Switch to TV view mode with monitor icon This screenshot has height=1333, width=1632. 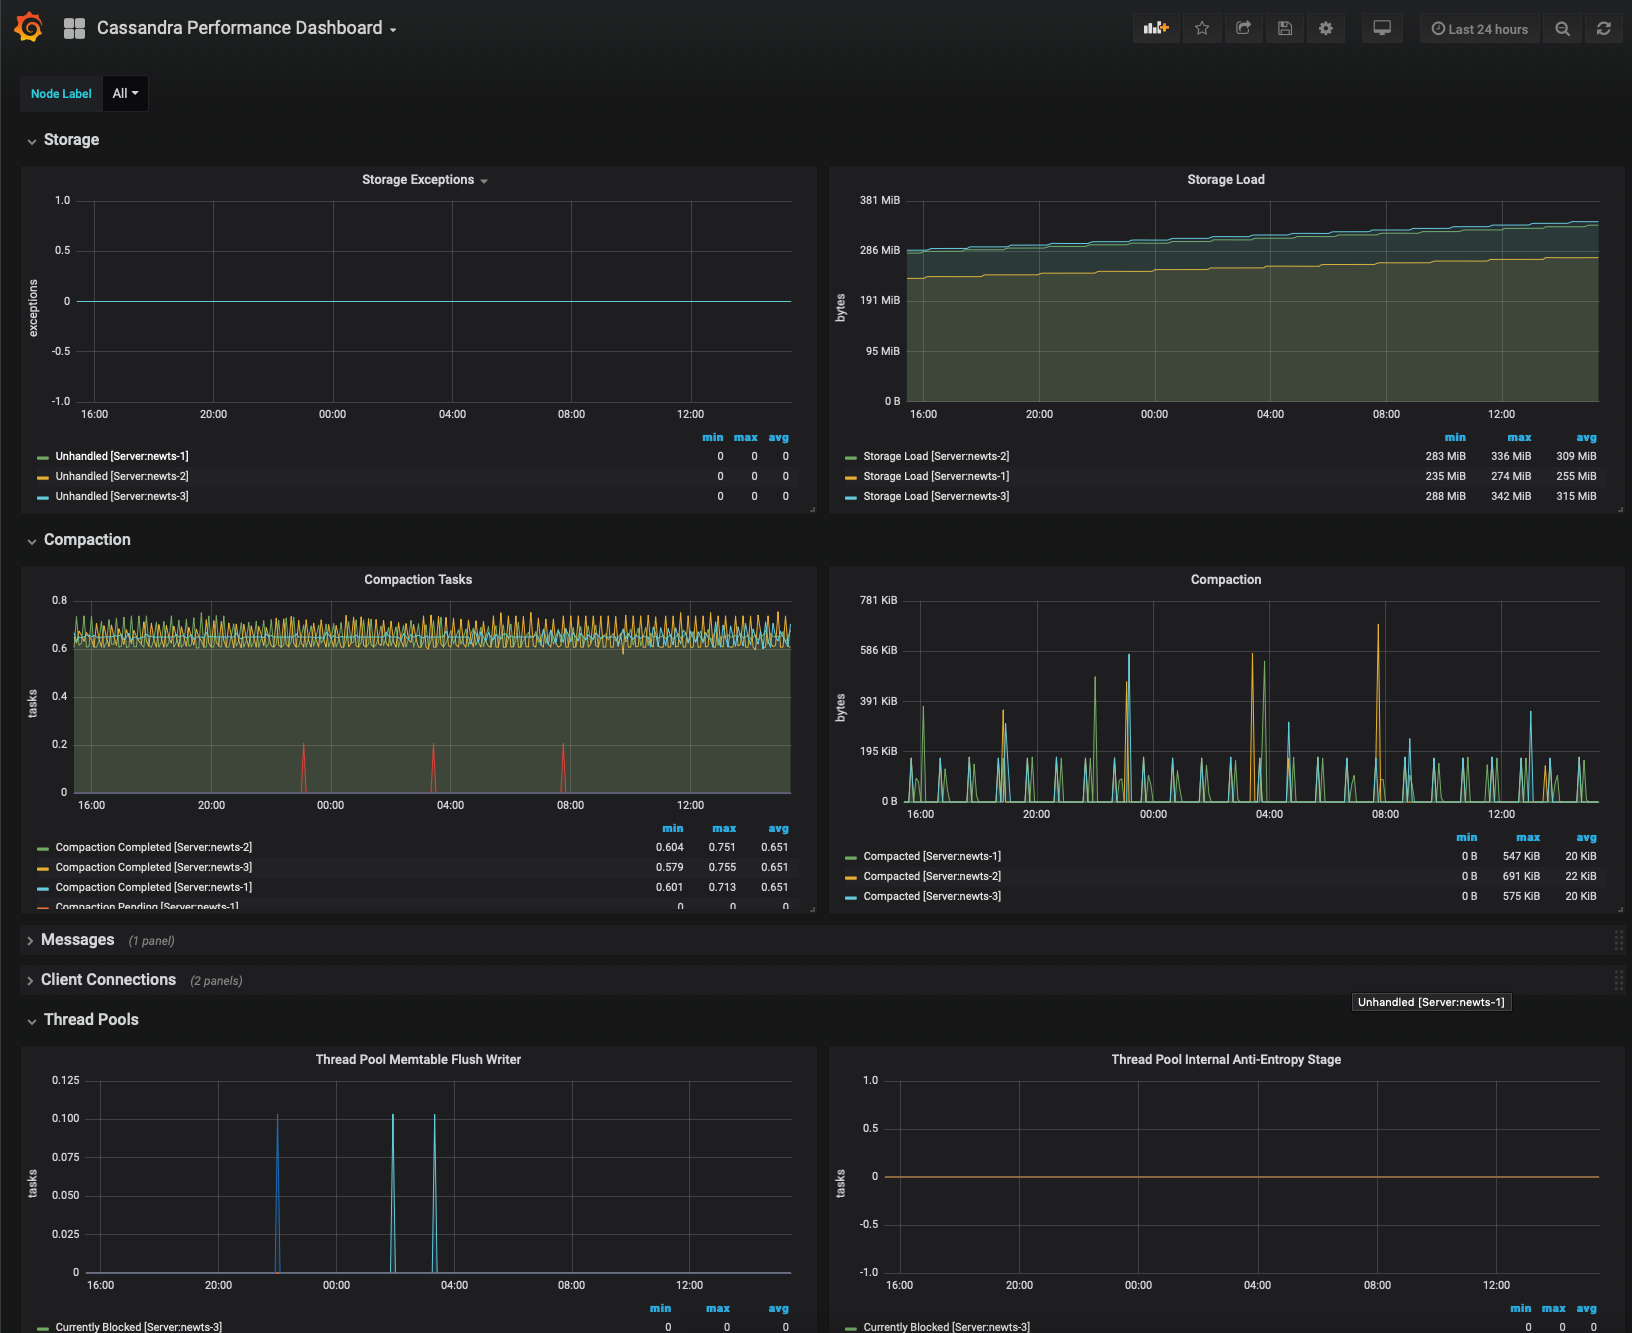(x=1382, y=29)
